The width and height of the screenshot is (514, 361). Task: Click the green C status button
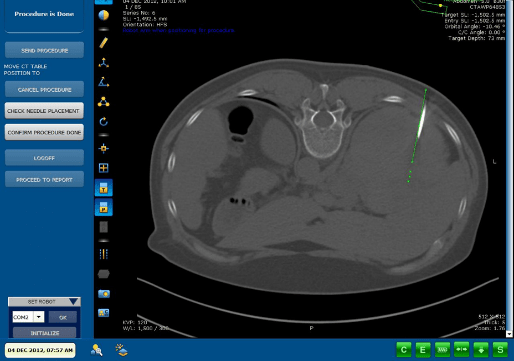pyautogui.click(x=404, y=350)
